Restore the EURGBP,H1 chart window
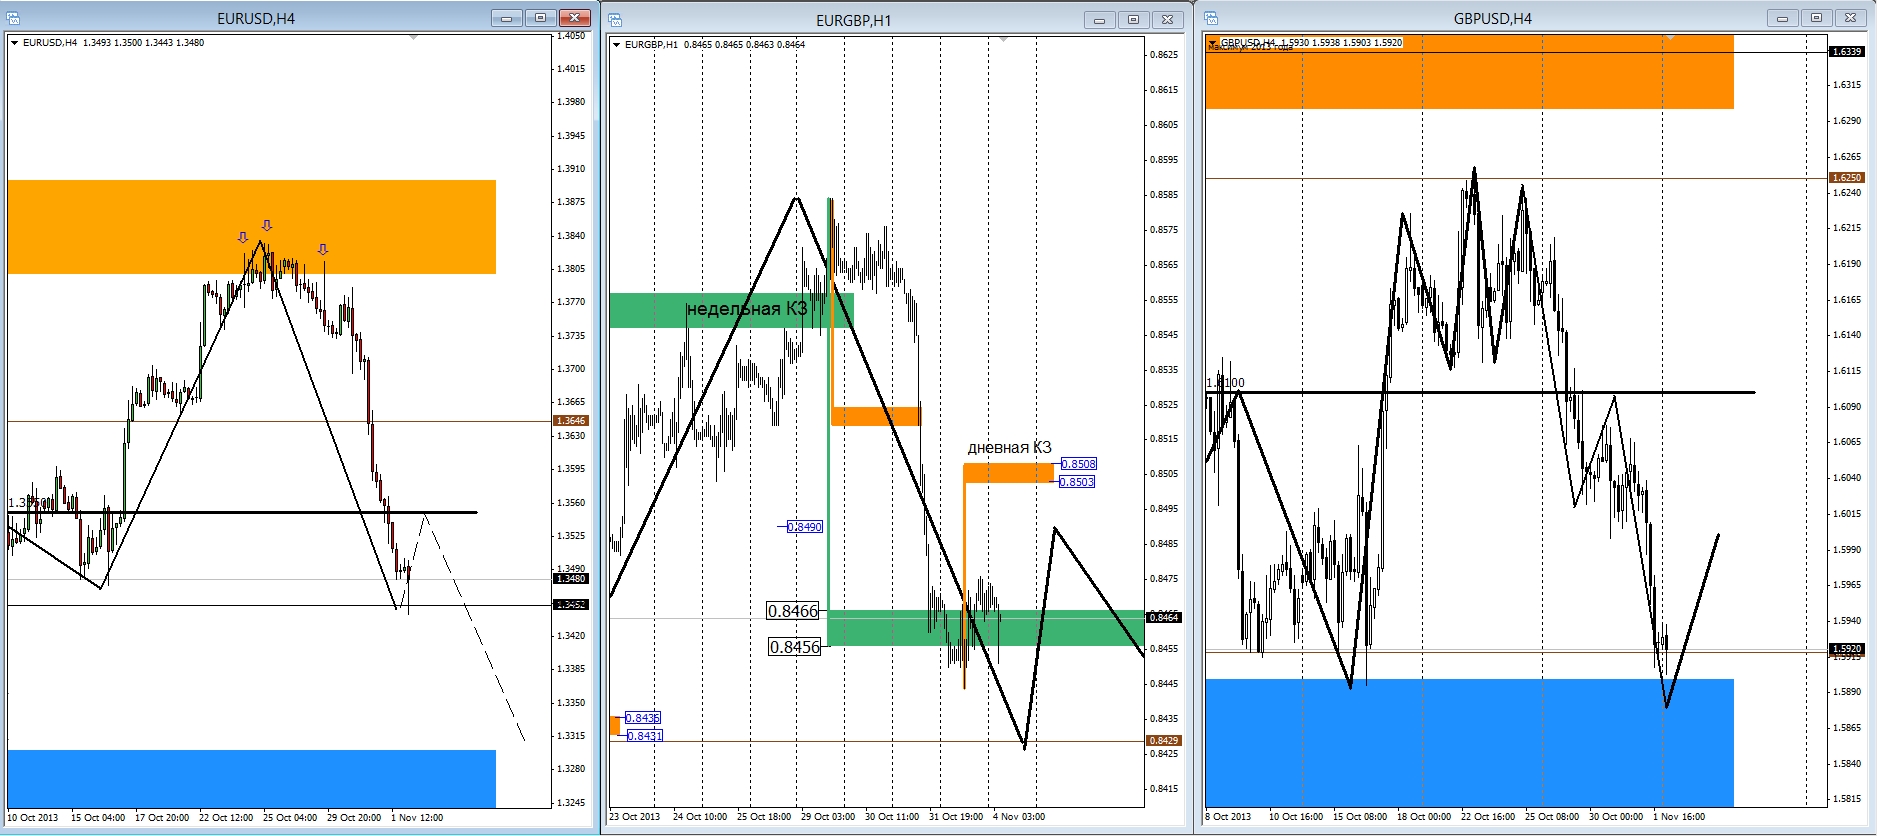 pos(1134,20)
